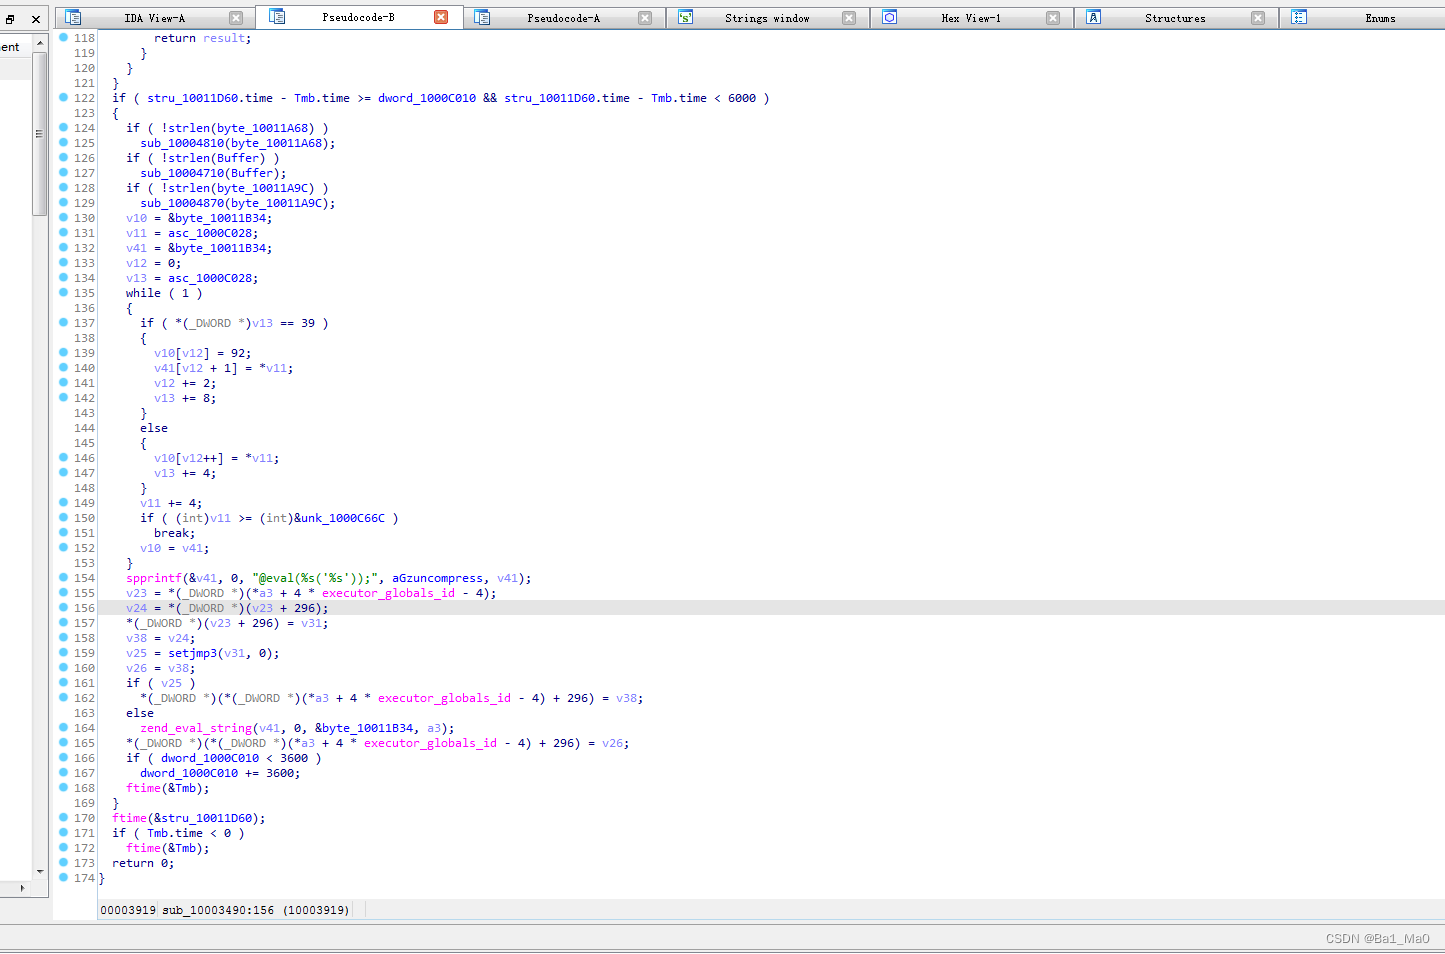1445x954 pixels.
Task: Close the Pseudocode-A tab
Action: pyautogui.click(x=645, y=18)
